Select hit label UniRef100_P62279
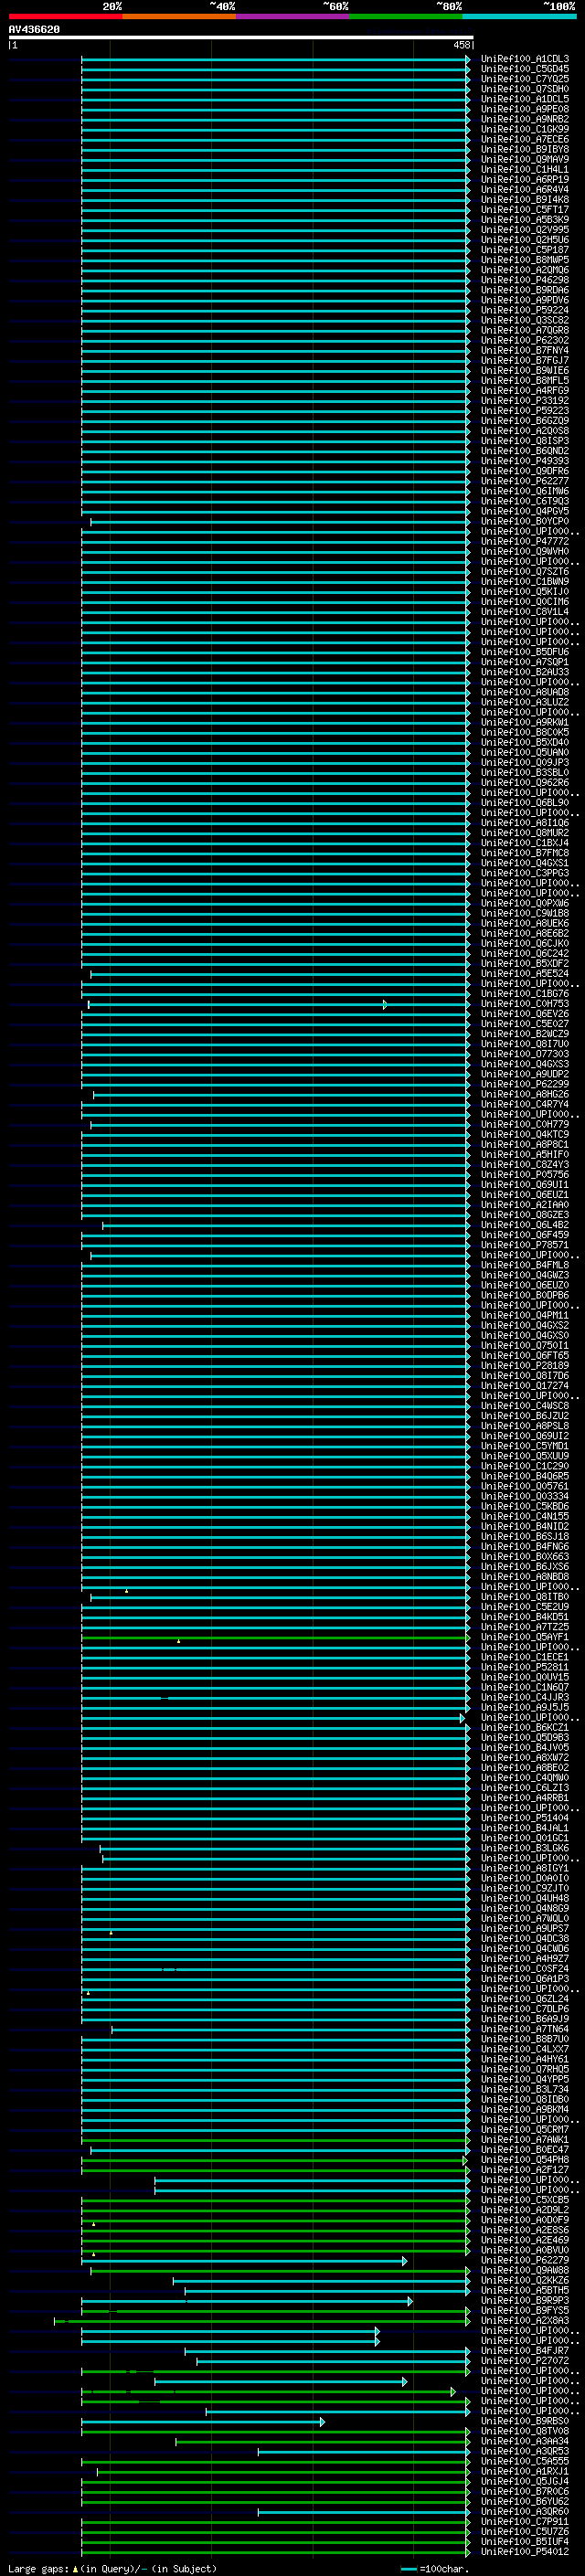This screenshot has height=2576, width=585. (525, 2260)
